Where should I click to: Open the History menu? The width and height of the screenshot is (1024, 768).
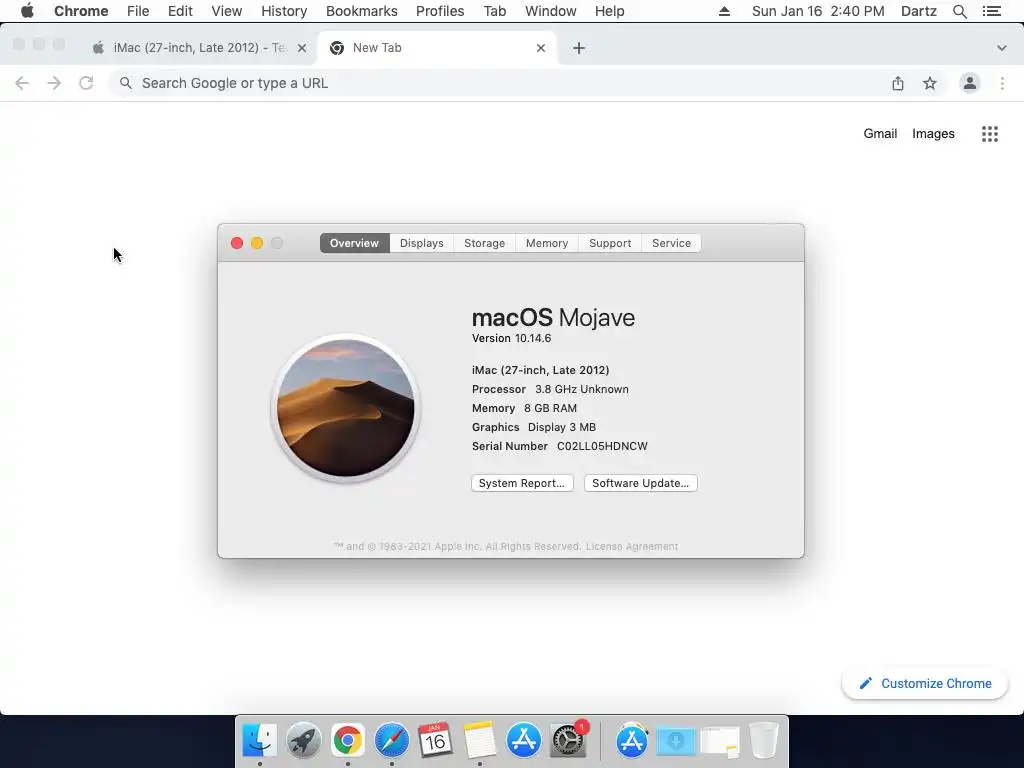284,11
